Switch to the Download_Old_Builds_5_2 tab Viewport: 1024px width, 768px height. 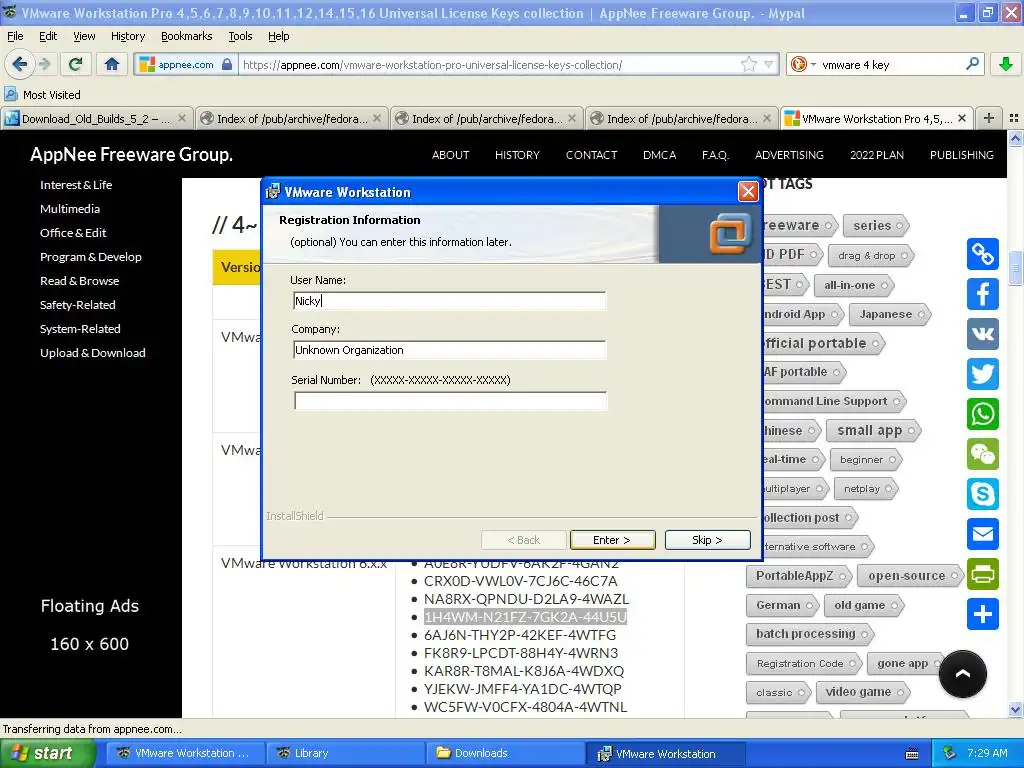(97, 118)
